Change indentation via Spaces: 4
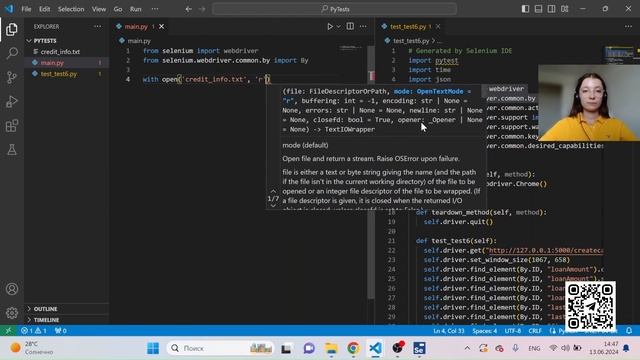This screenshot has width=640, height=360. (484, 331)
